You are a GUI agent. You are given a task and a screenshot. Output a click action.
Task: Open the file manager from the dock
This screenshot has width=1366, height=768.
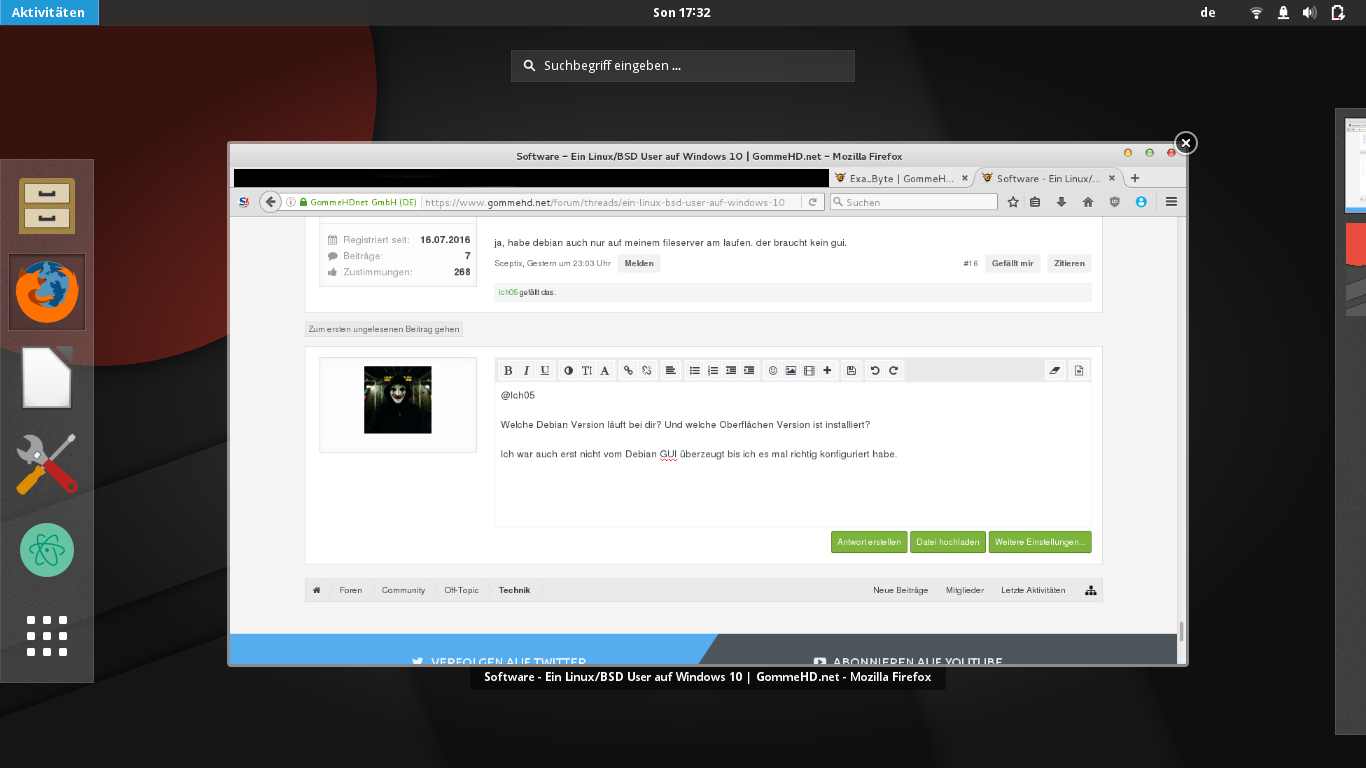[47, 206]
